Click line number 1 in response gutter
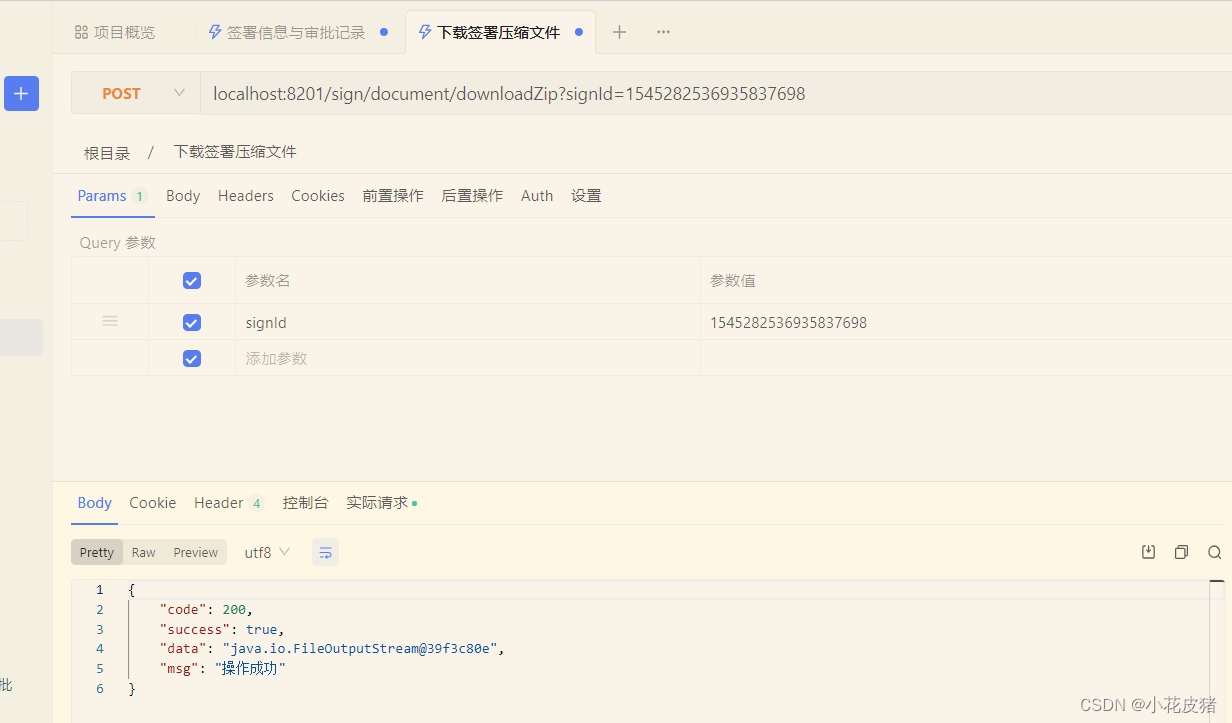Viewport: 1232px width, 723px height. [x=100, y=590]
